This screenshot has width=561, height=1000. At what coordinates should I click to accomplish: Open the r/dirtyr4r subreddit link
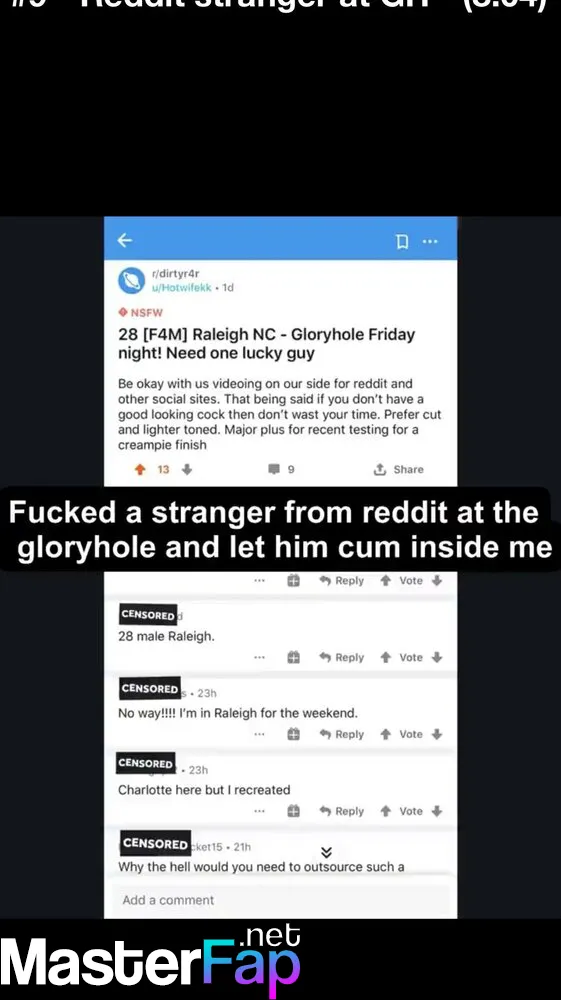tap(175, 274)
